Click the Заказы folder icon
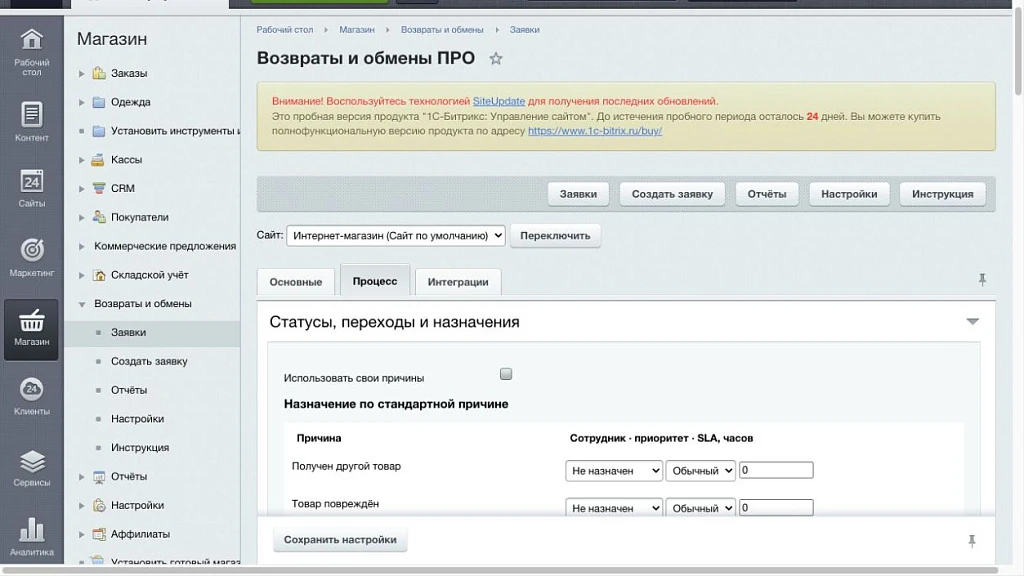1024x576 pixels. pos(99,73)
